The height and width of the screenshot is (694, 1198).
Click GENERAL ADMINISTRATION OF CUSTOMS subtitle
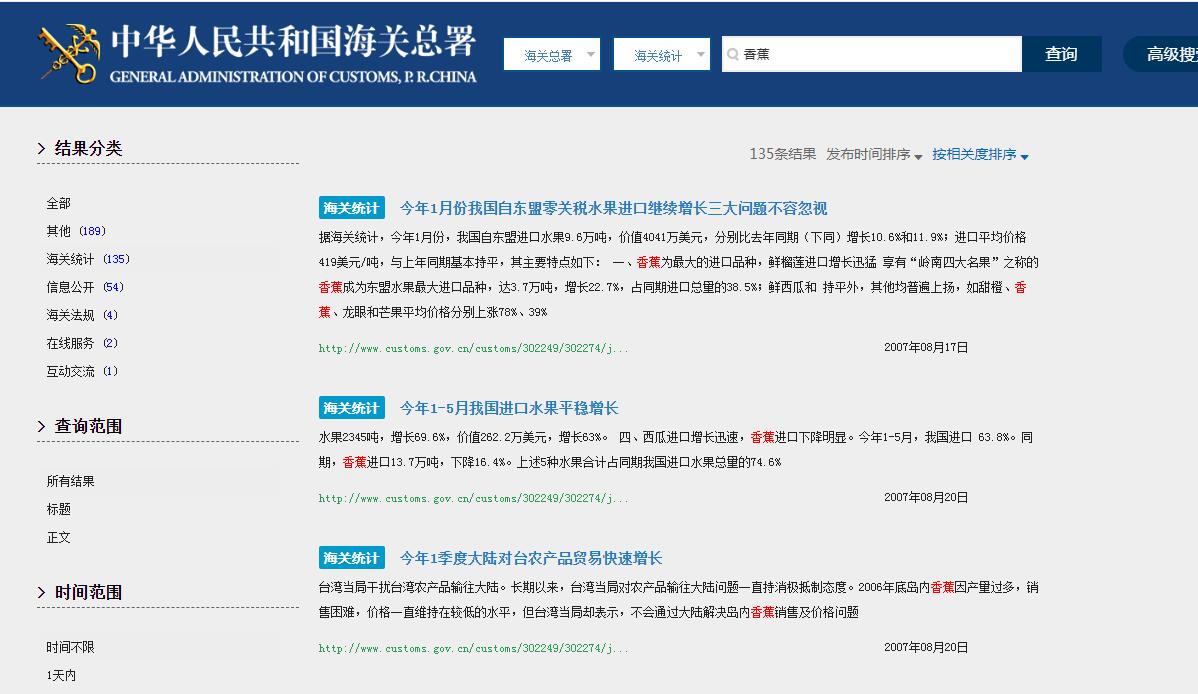pos(293,76)
